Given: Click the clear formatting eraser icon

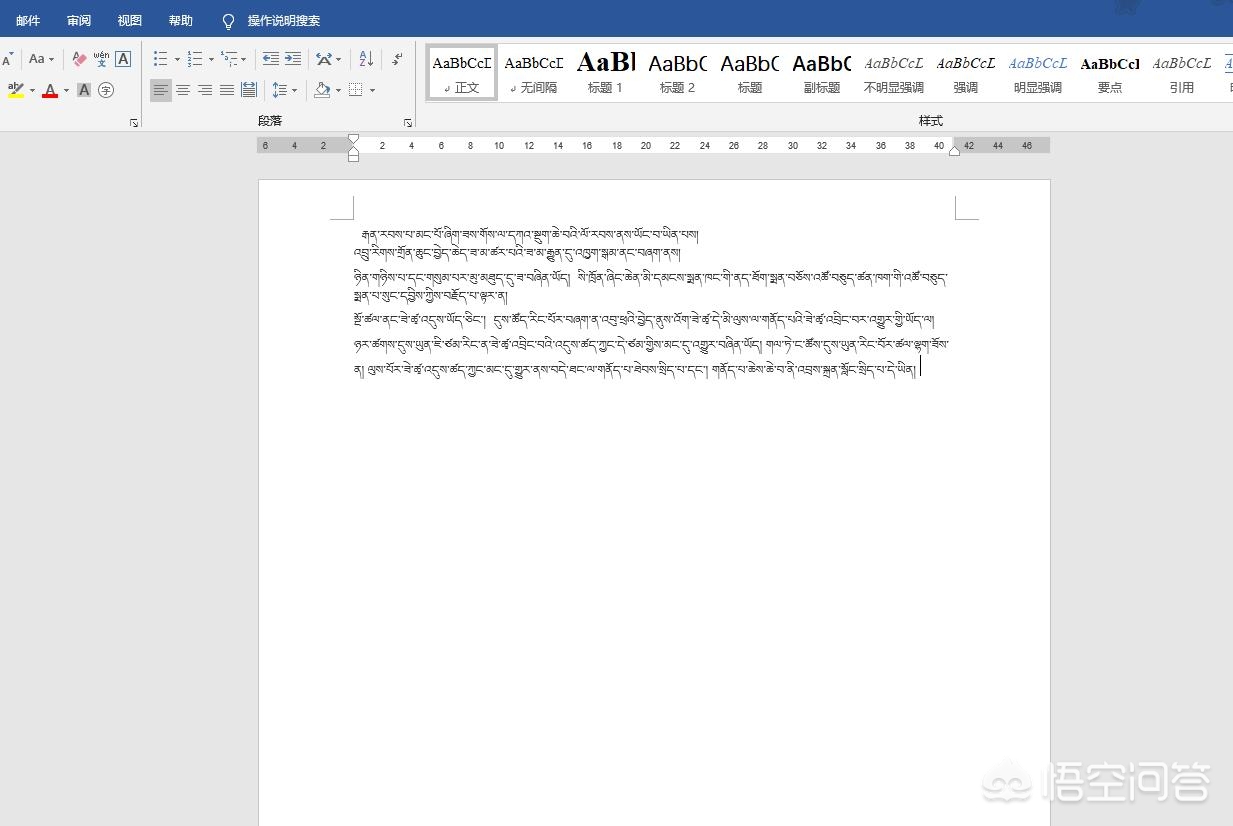Looking at the screenshot, I should 79,59.
